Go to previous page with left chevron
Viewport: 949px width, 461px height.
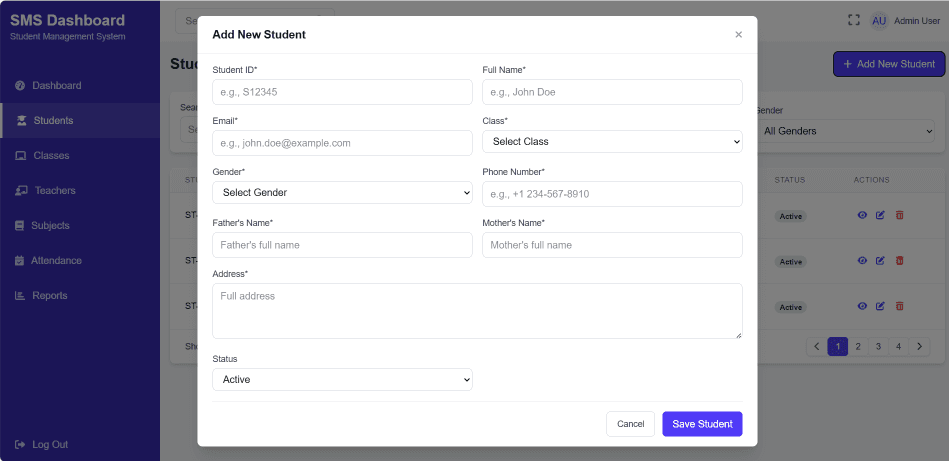coord(816,347)
